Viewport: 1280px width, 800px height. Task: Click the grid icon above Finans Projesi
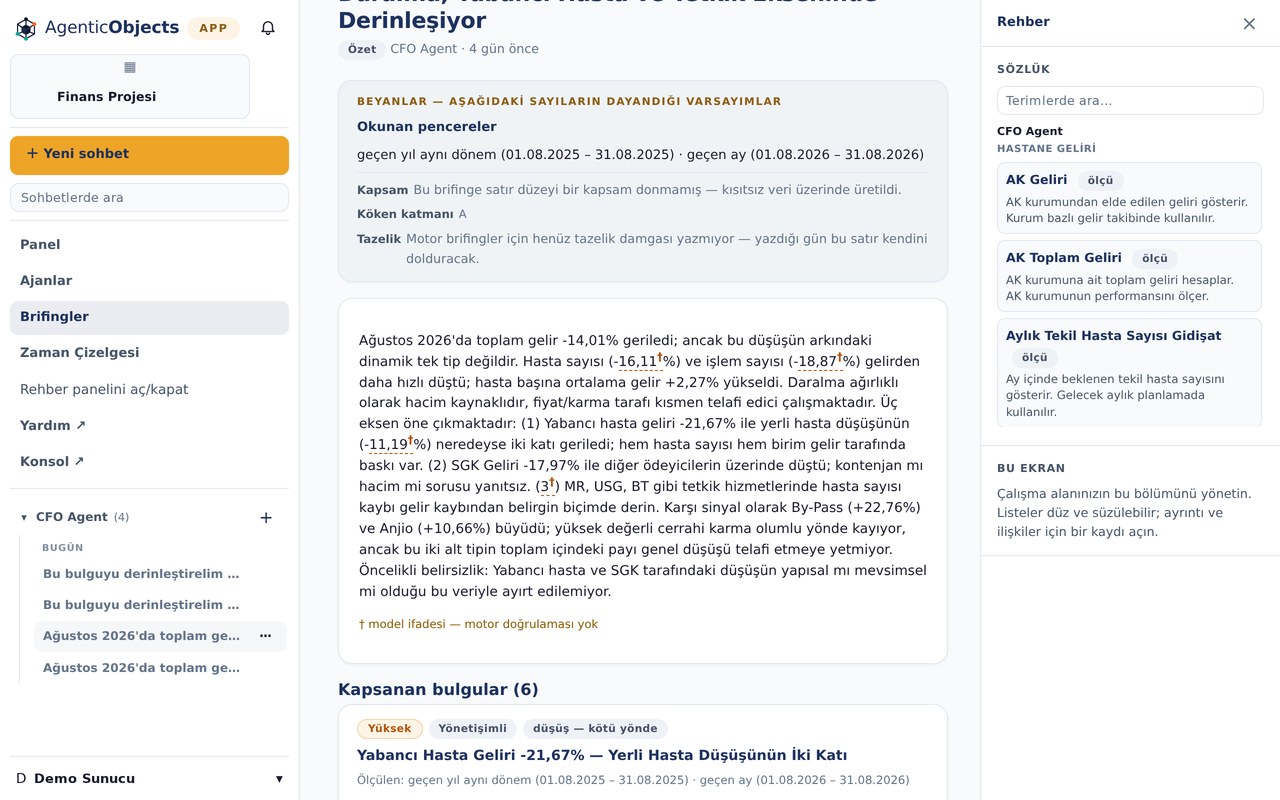tap(130, 68)
